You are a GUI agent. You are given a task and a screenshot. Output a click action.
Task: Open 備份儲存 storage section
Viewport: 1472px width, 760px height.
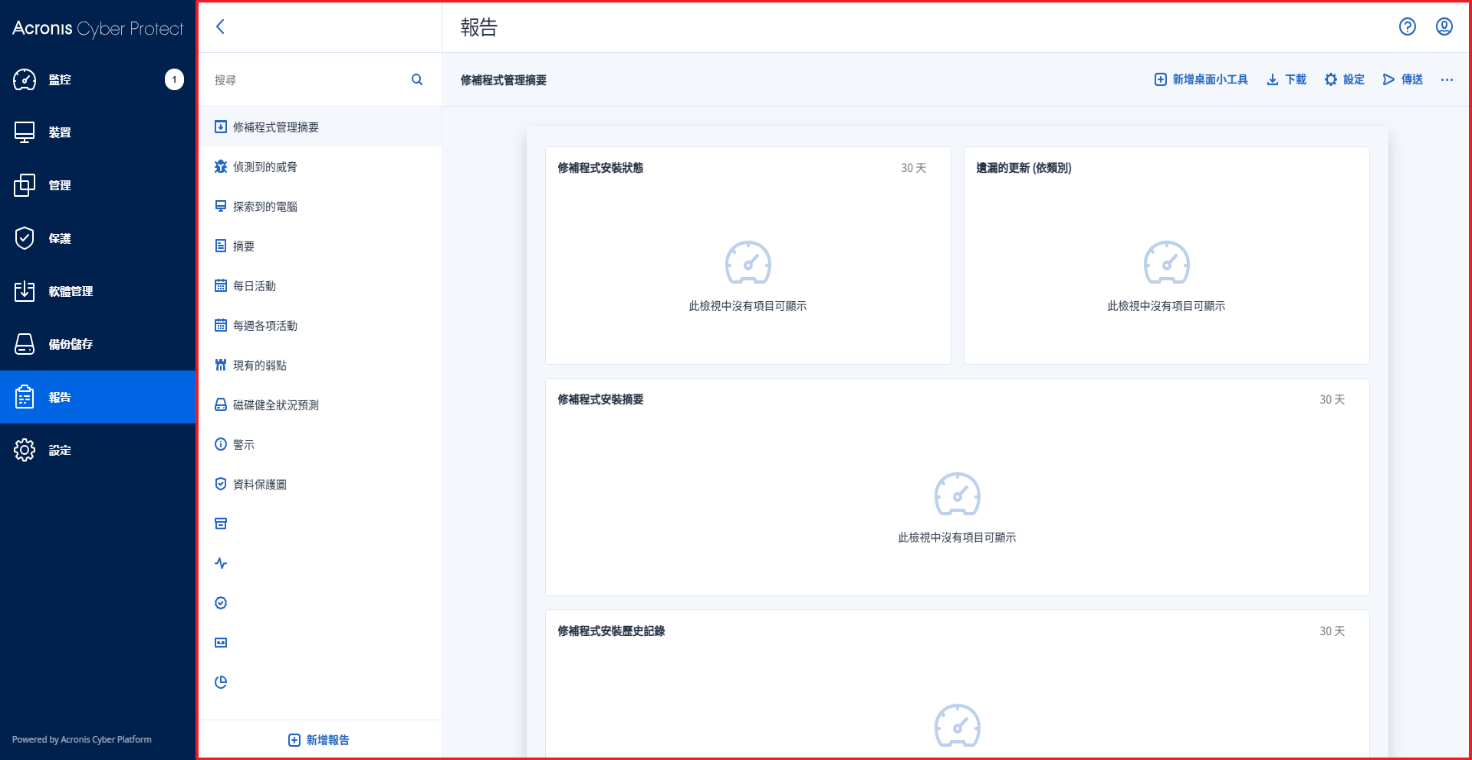(97, 344)
